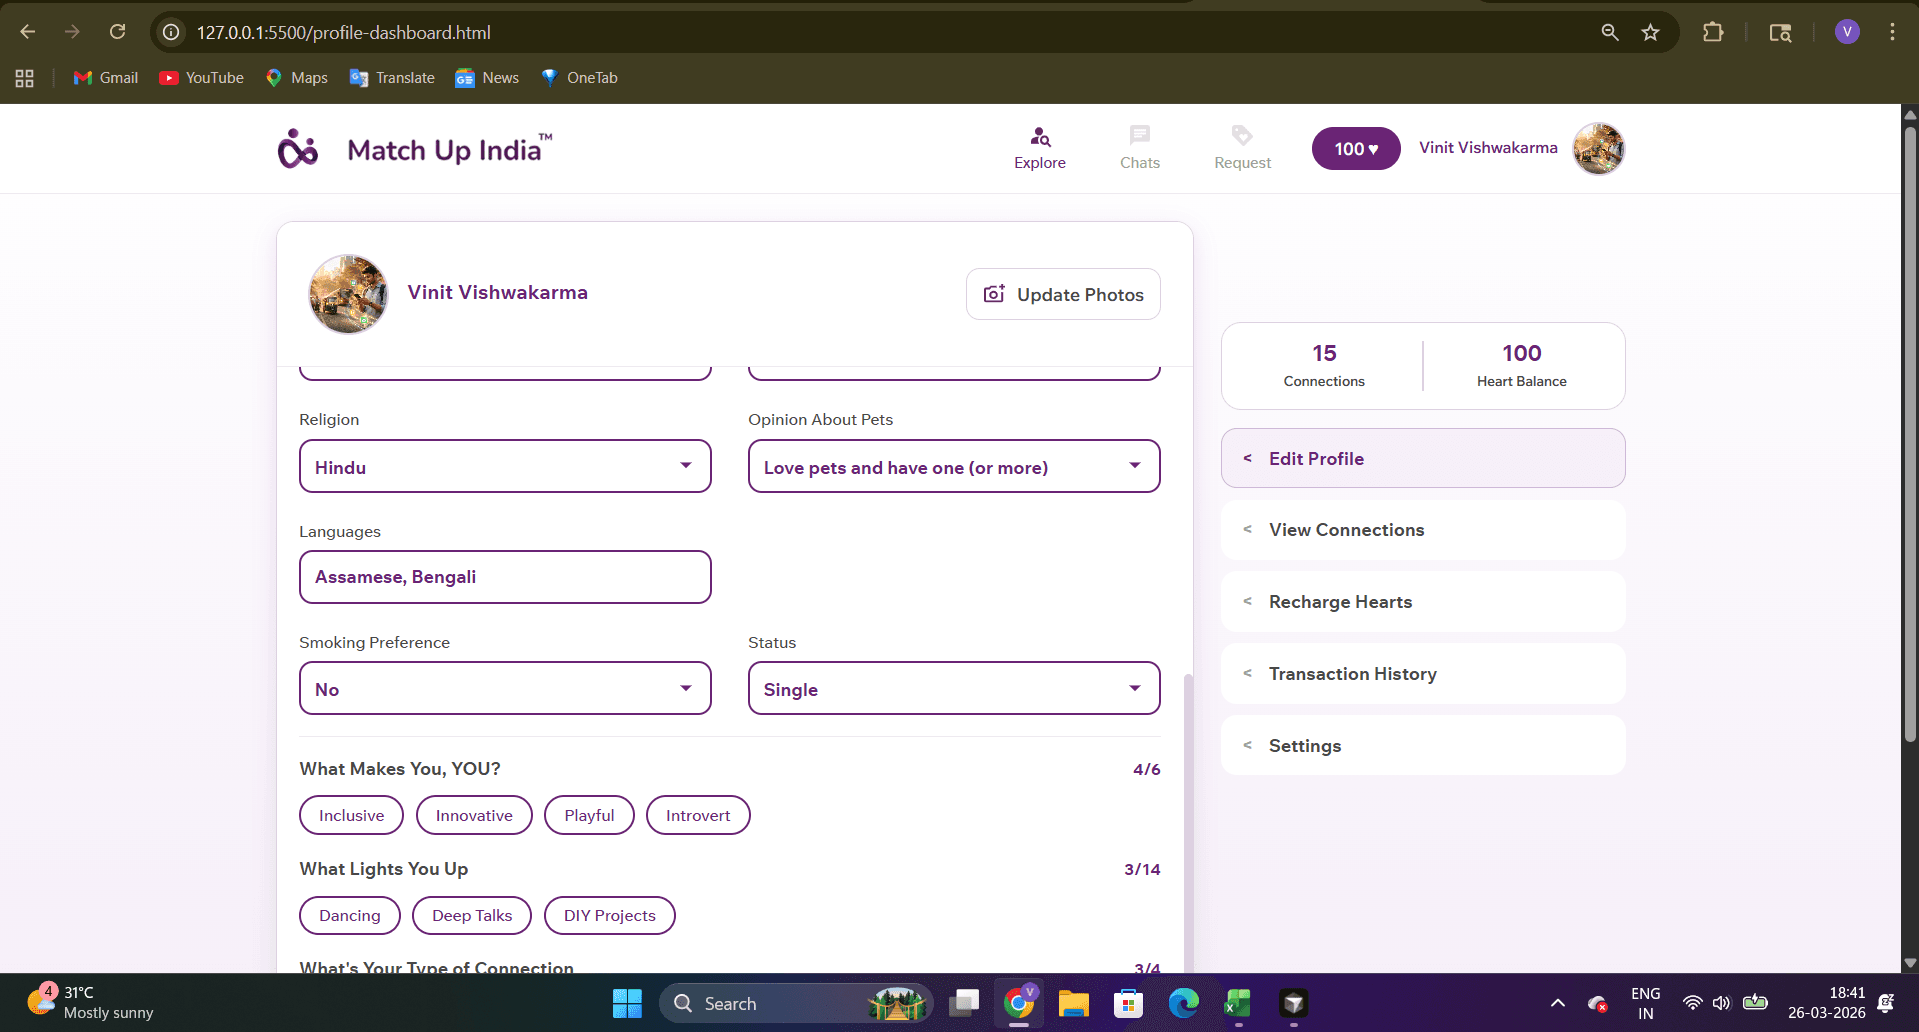Open the Request tag icon

[1242, 135]
